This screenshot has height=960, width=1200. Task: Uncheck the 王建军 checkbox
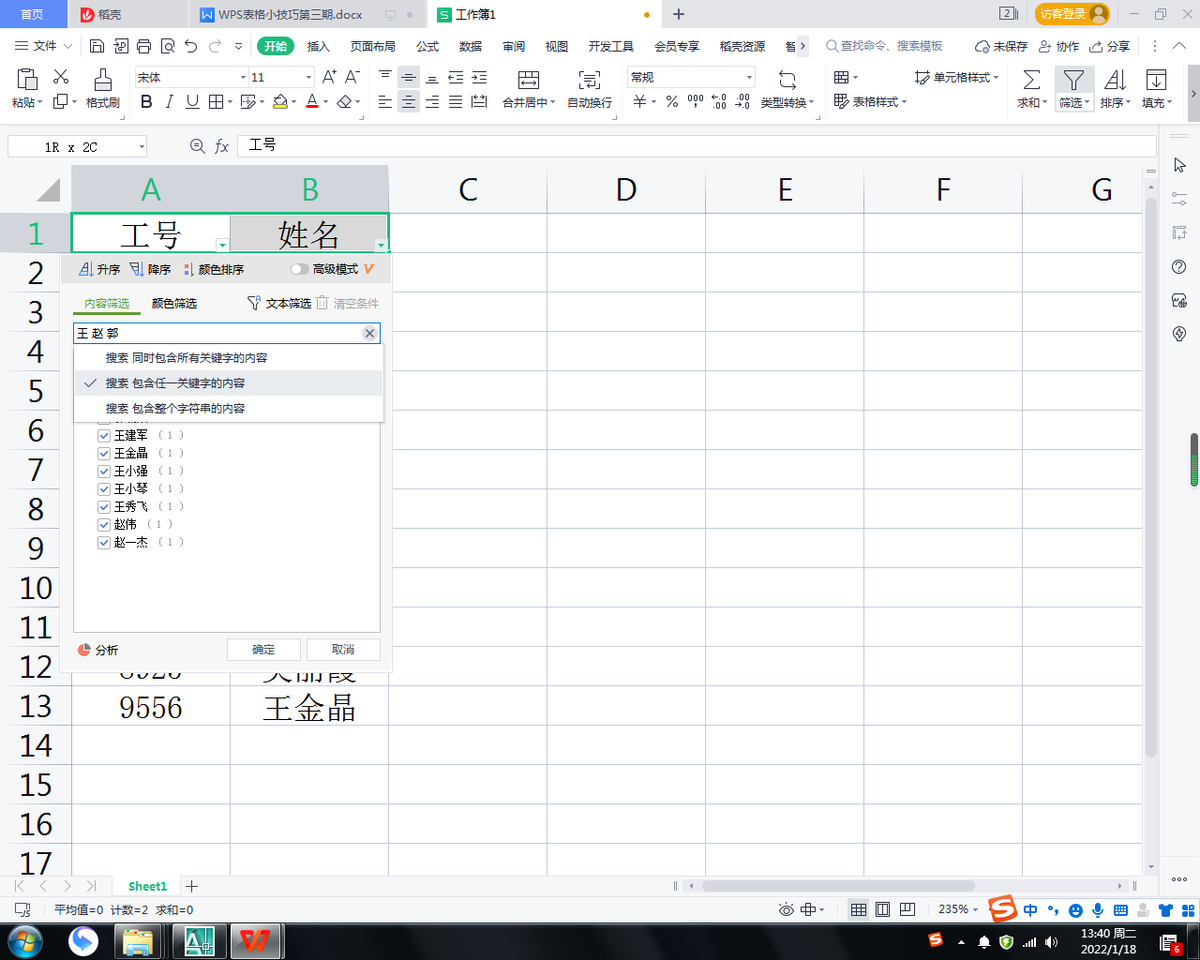click(x=104, y=436)
